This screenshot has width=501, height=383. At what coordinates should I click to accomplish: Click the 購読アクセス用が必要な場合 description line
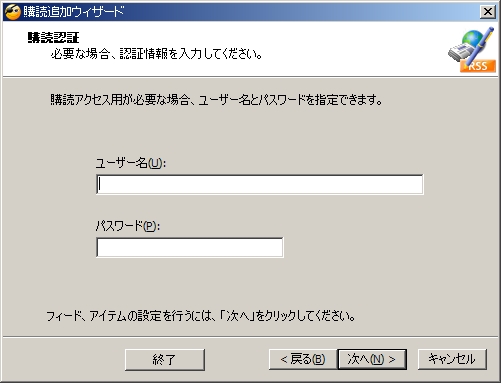click(x=216, y=100)
